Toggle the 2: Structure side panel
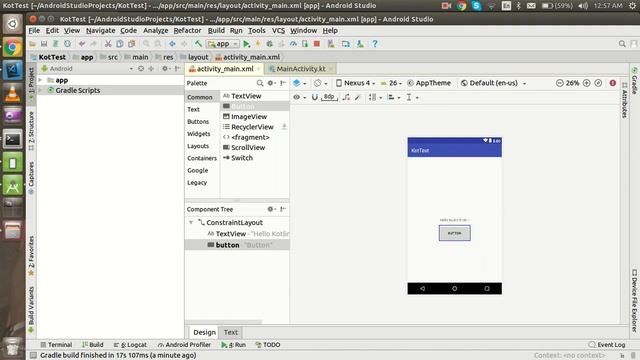Image resolution: width=640 pixels, height=360 pixels. pyautogui.click(x=31, y=131)
